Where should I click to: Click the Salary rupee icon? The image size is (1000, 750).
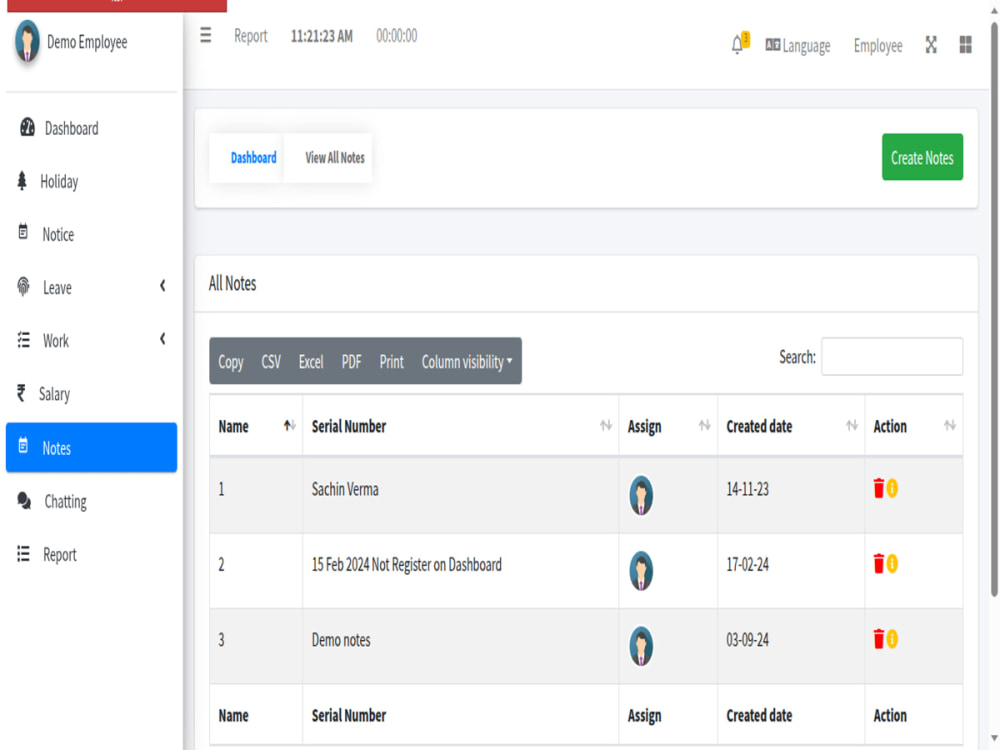pos(22,393)
